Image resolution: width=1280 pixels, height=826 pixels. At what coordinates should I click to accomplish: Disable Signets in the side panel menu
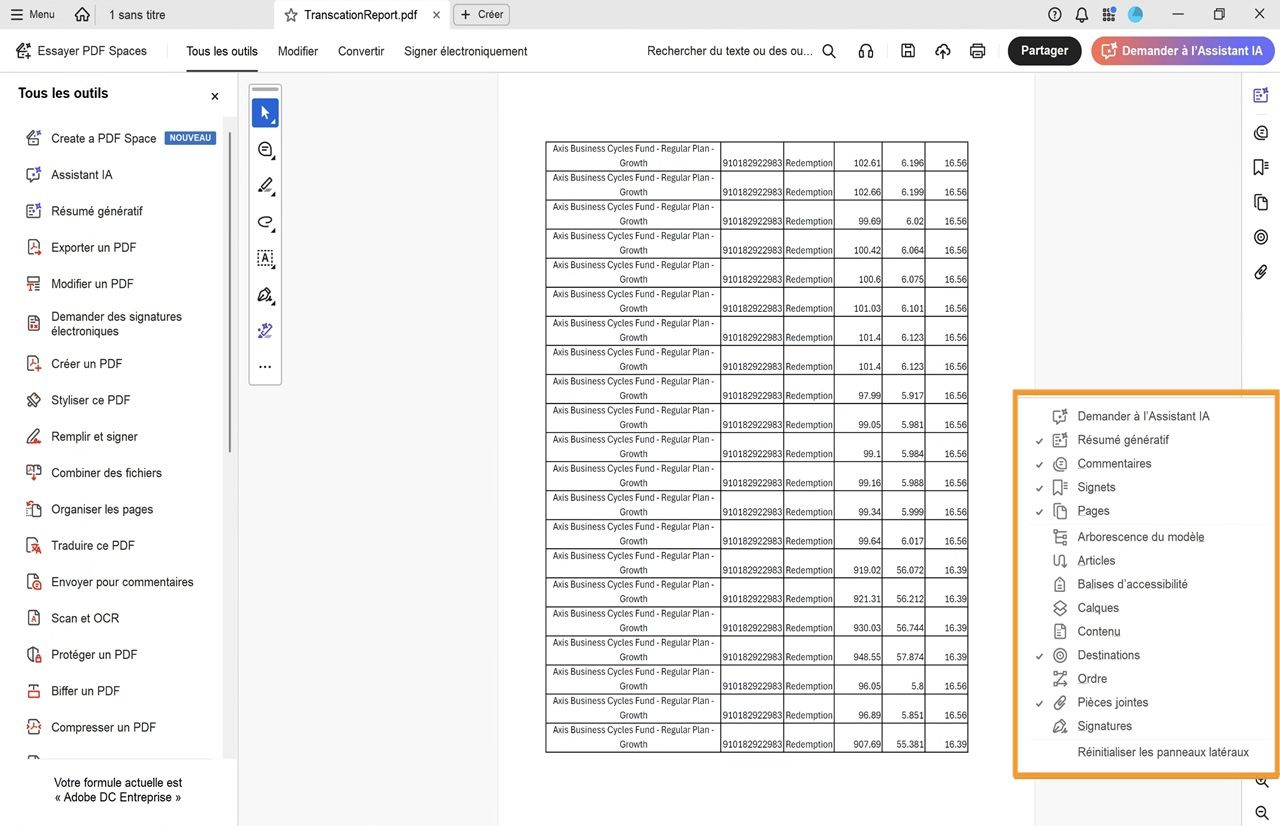pos(1096,487)
